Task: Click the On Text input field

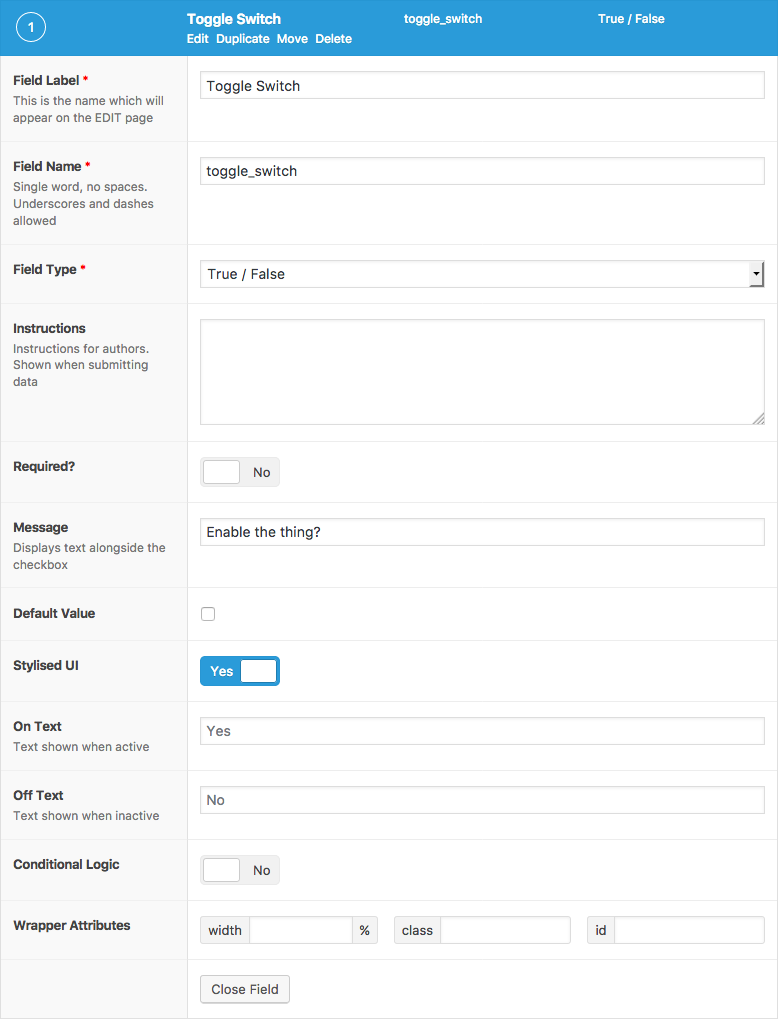Action: [482, 731]
